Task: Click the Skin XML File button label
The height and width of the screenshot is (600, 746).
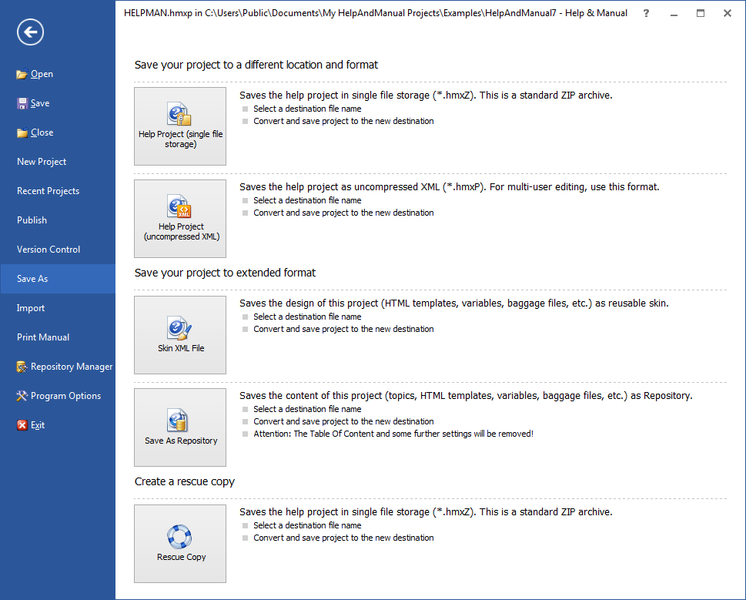Action: point(181,348)
